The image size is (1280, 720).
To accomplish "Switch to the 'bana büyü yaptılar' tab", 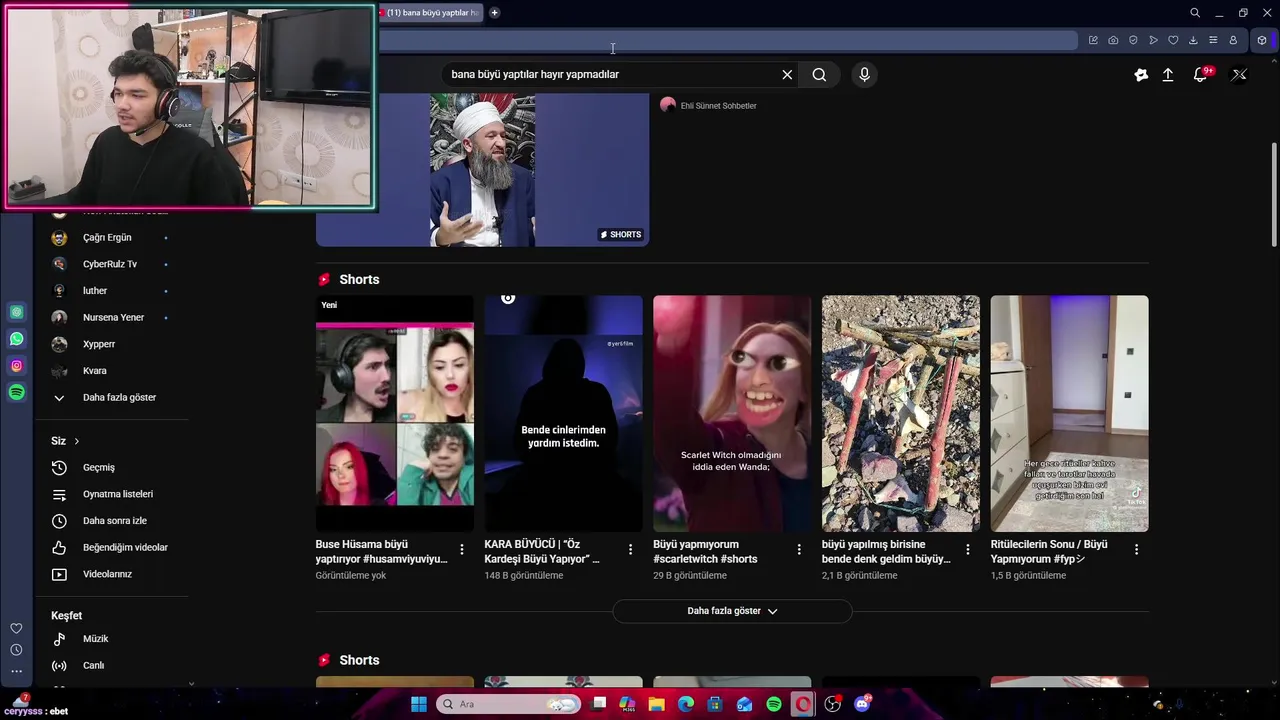I will coord(430,13).
